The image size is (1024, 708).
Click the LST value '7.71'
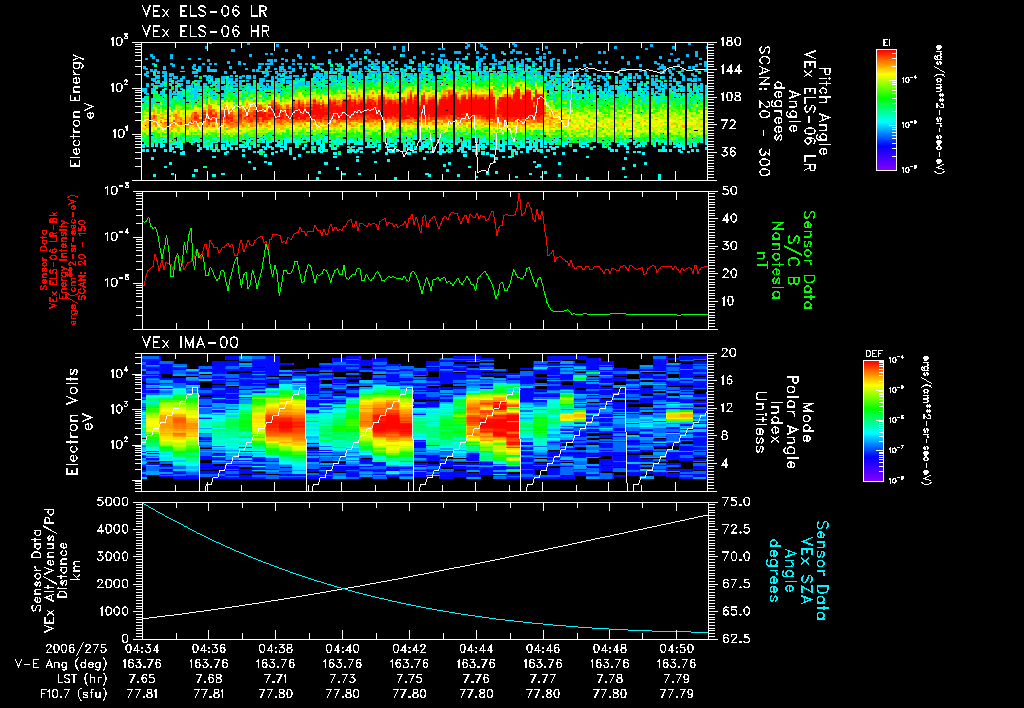coord(275,679)
